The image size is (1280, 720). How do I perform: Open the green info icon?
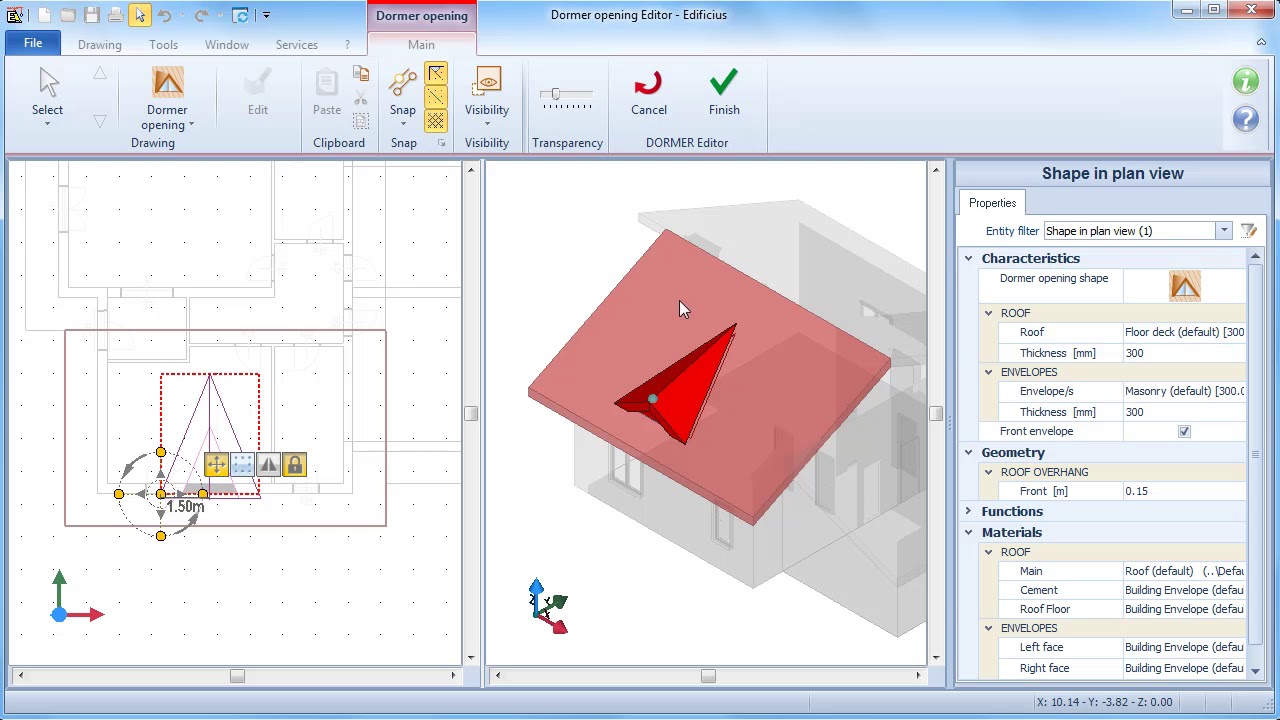(x=1246, y=82)
